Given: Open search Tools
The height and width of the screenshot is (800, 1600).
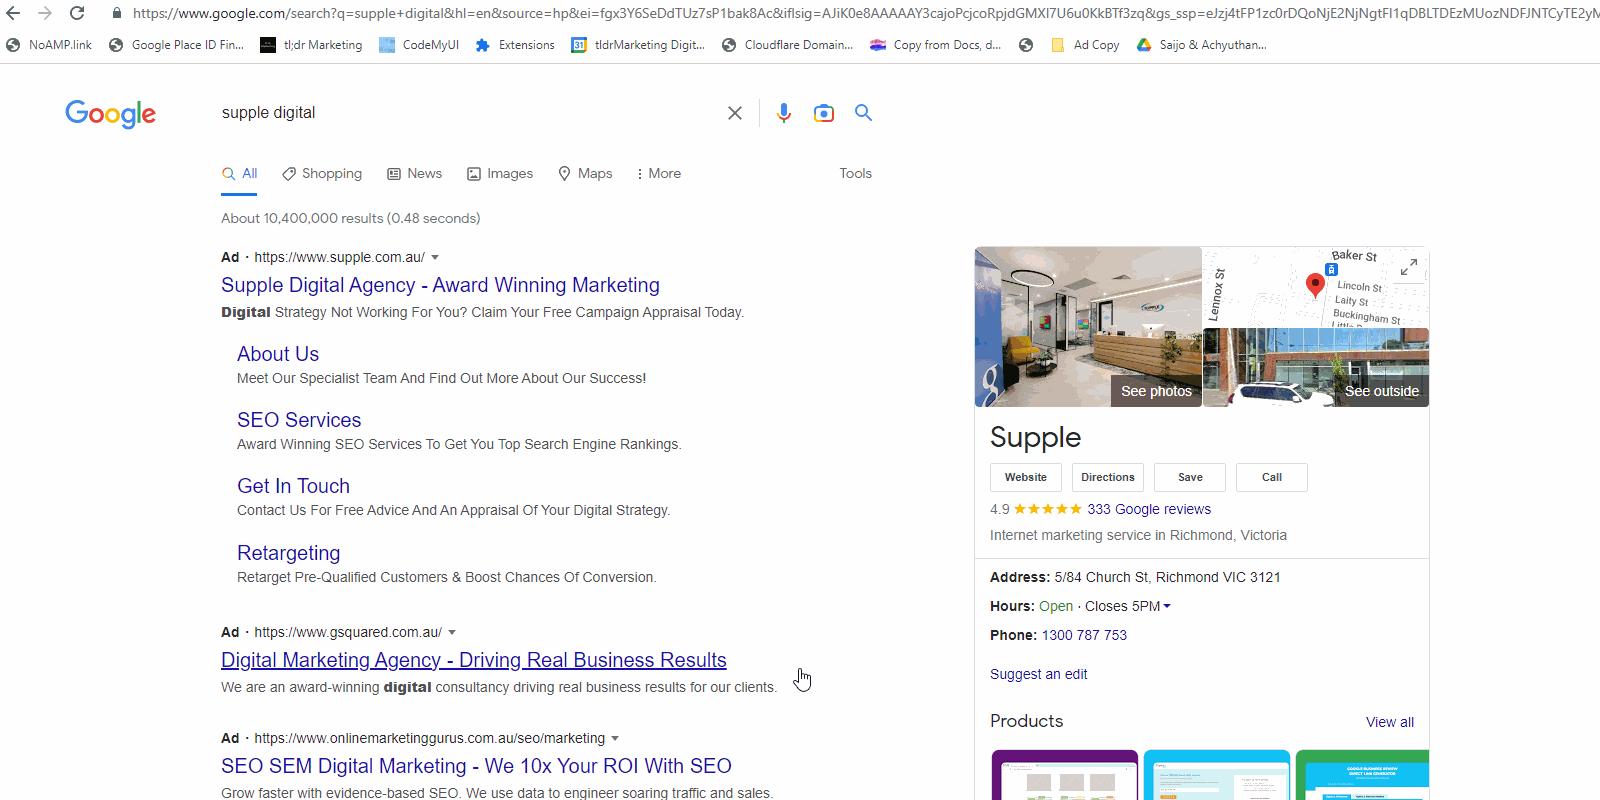Looking at the screenshot, I should coord(855,174).
